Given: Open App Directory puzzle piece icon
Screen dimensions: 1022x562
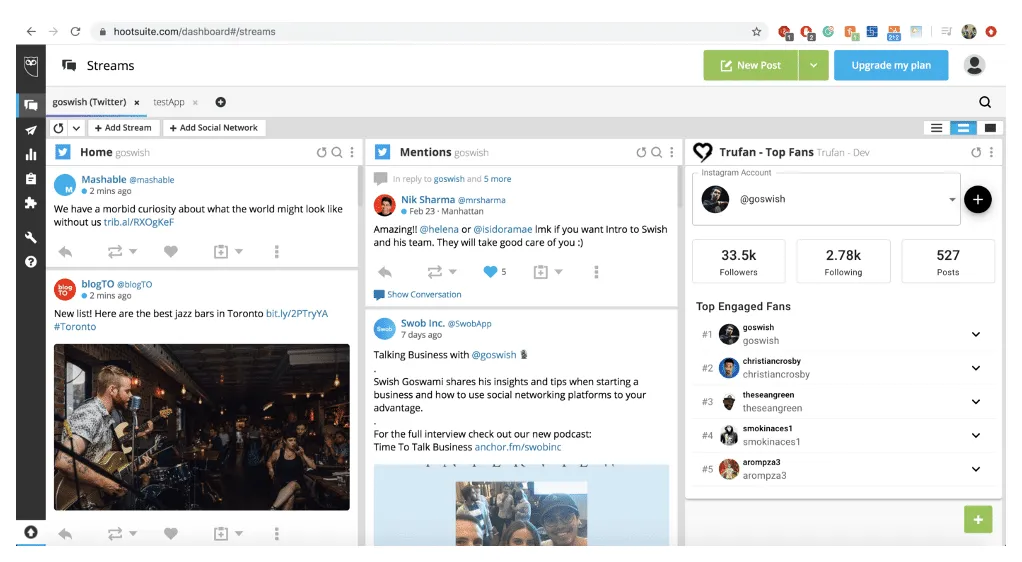Looking at the screenshot, I should (x=31, y=203).
